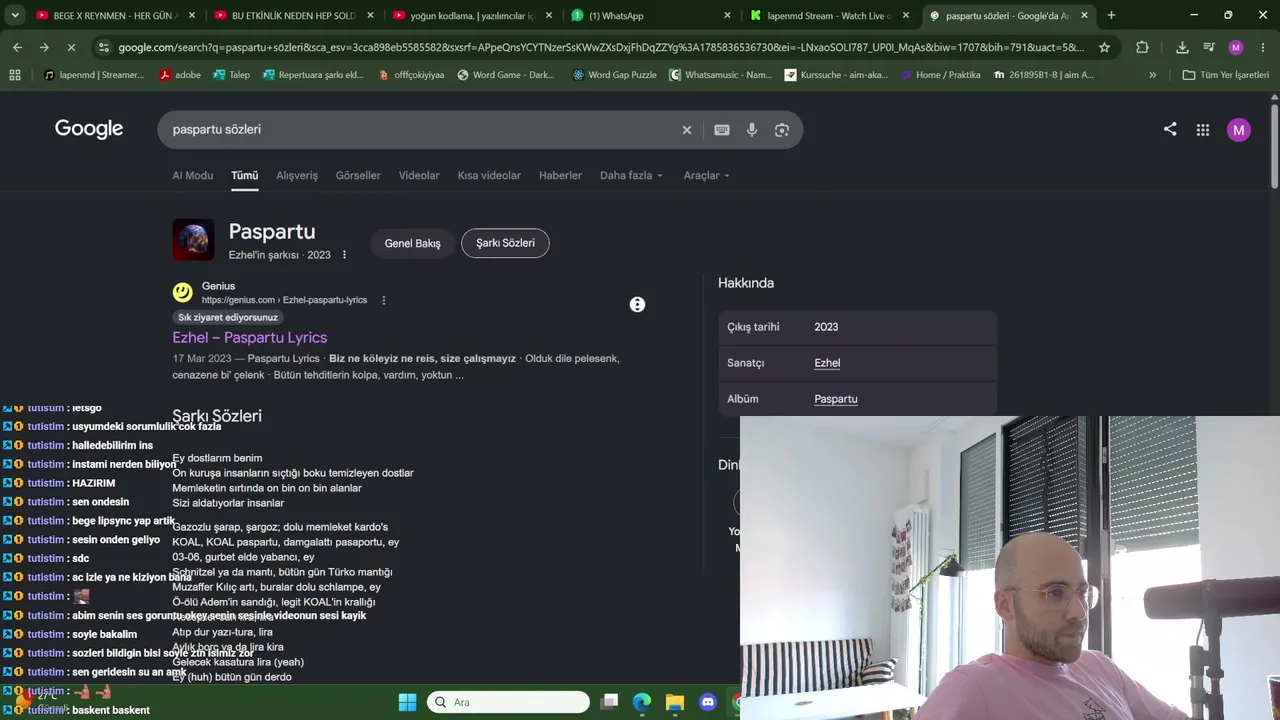This screenshot has height=720, width=1280.
Task: Click the "Sık ziyaret ediyorsunuz" label
Action: pos(228,318)
